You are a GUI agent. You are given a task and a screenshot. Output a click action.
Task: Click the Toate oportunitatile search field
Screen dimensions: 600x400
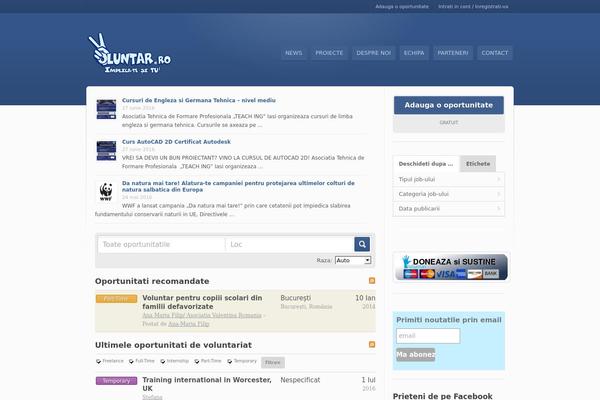[x=161, y=244]
